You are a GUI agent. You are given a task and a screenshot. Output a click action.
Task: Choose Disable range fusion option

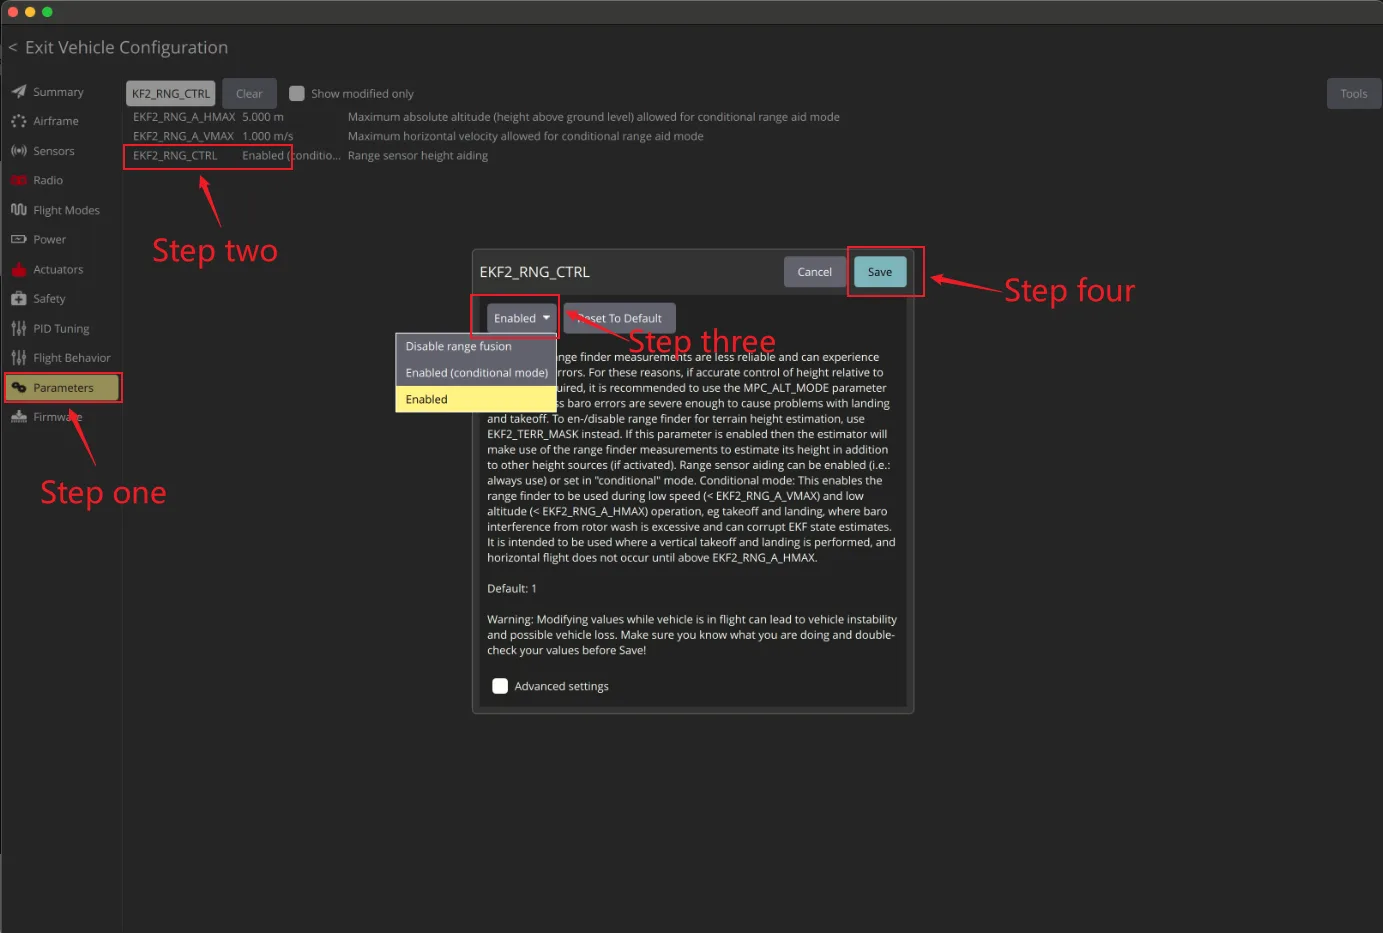pyautogui.click(x=476, y=346)
